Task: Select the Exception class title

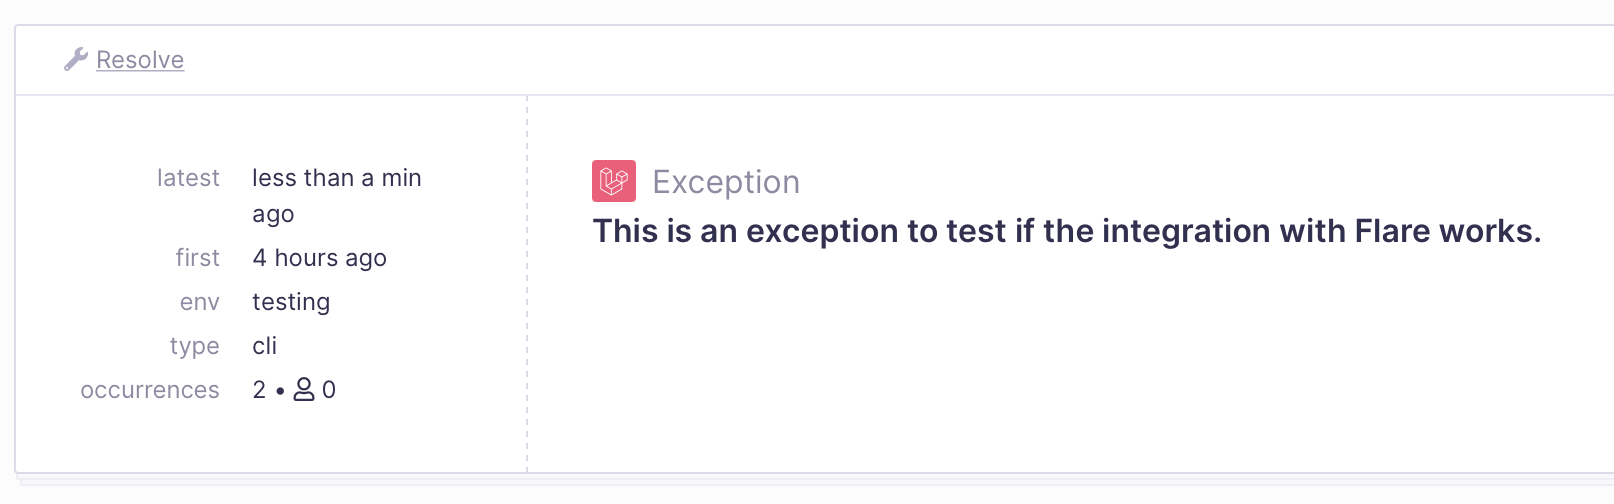Action: point(726,182)
